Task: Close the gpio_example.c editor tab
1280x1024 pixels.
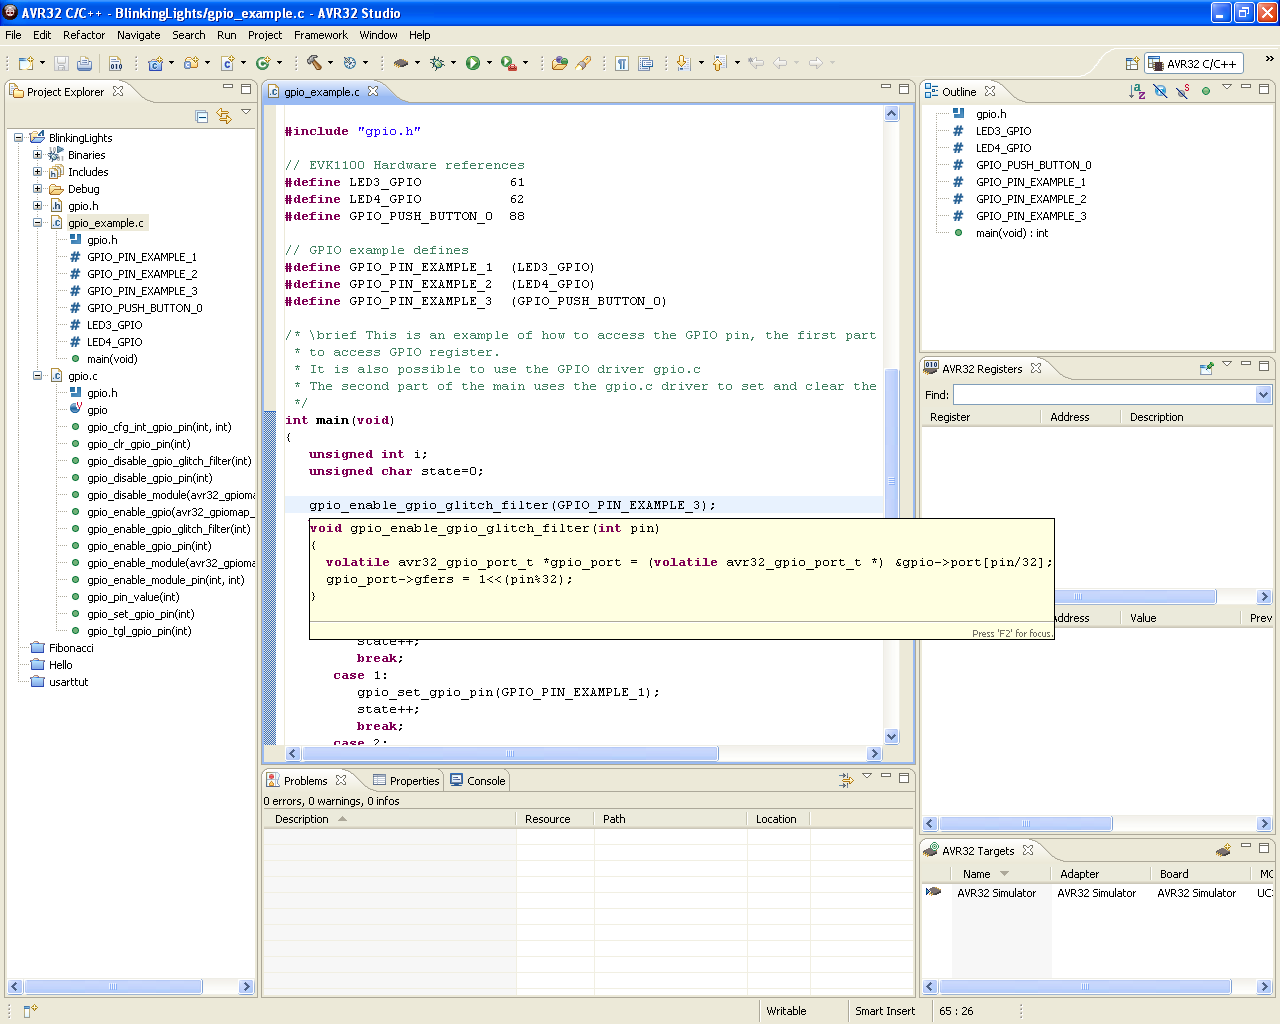Action: point(373,91)
